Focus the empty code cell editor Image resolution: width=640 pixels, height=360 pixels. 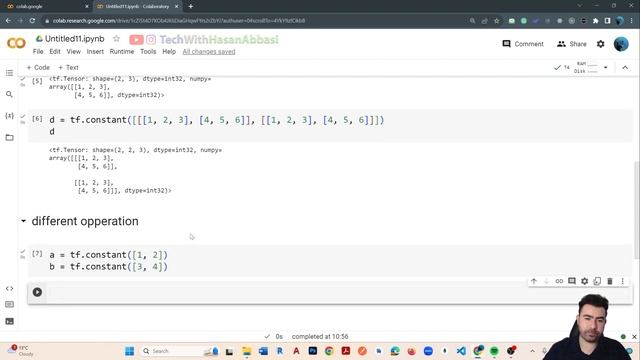(x=339, y=292)
